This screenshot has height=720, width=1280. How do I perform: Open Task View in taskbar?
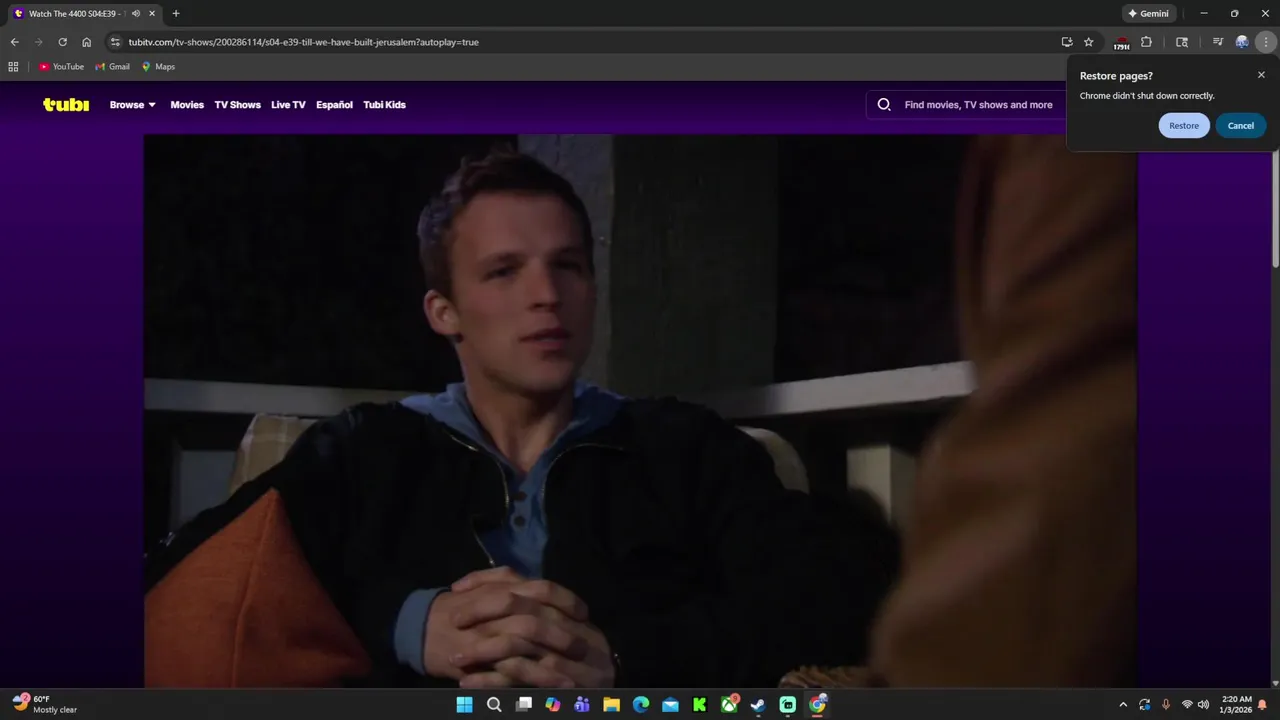pyautogui.click(x=523, y=705)
